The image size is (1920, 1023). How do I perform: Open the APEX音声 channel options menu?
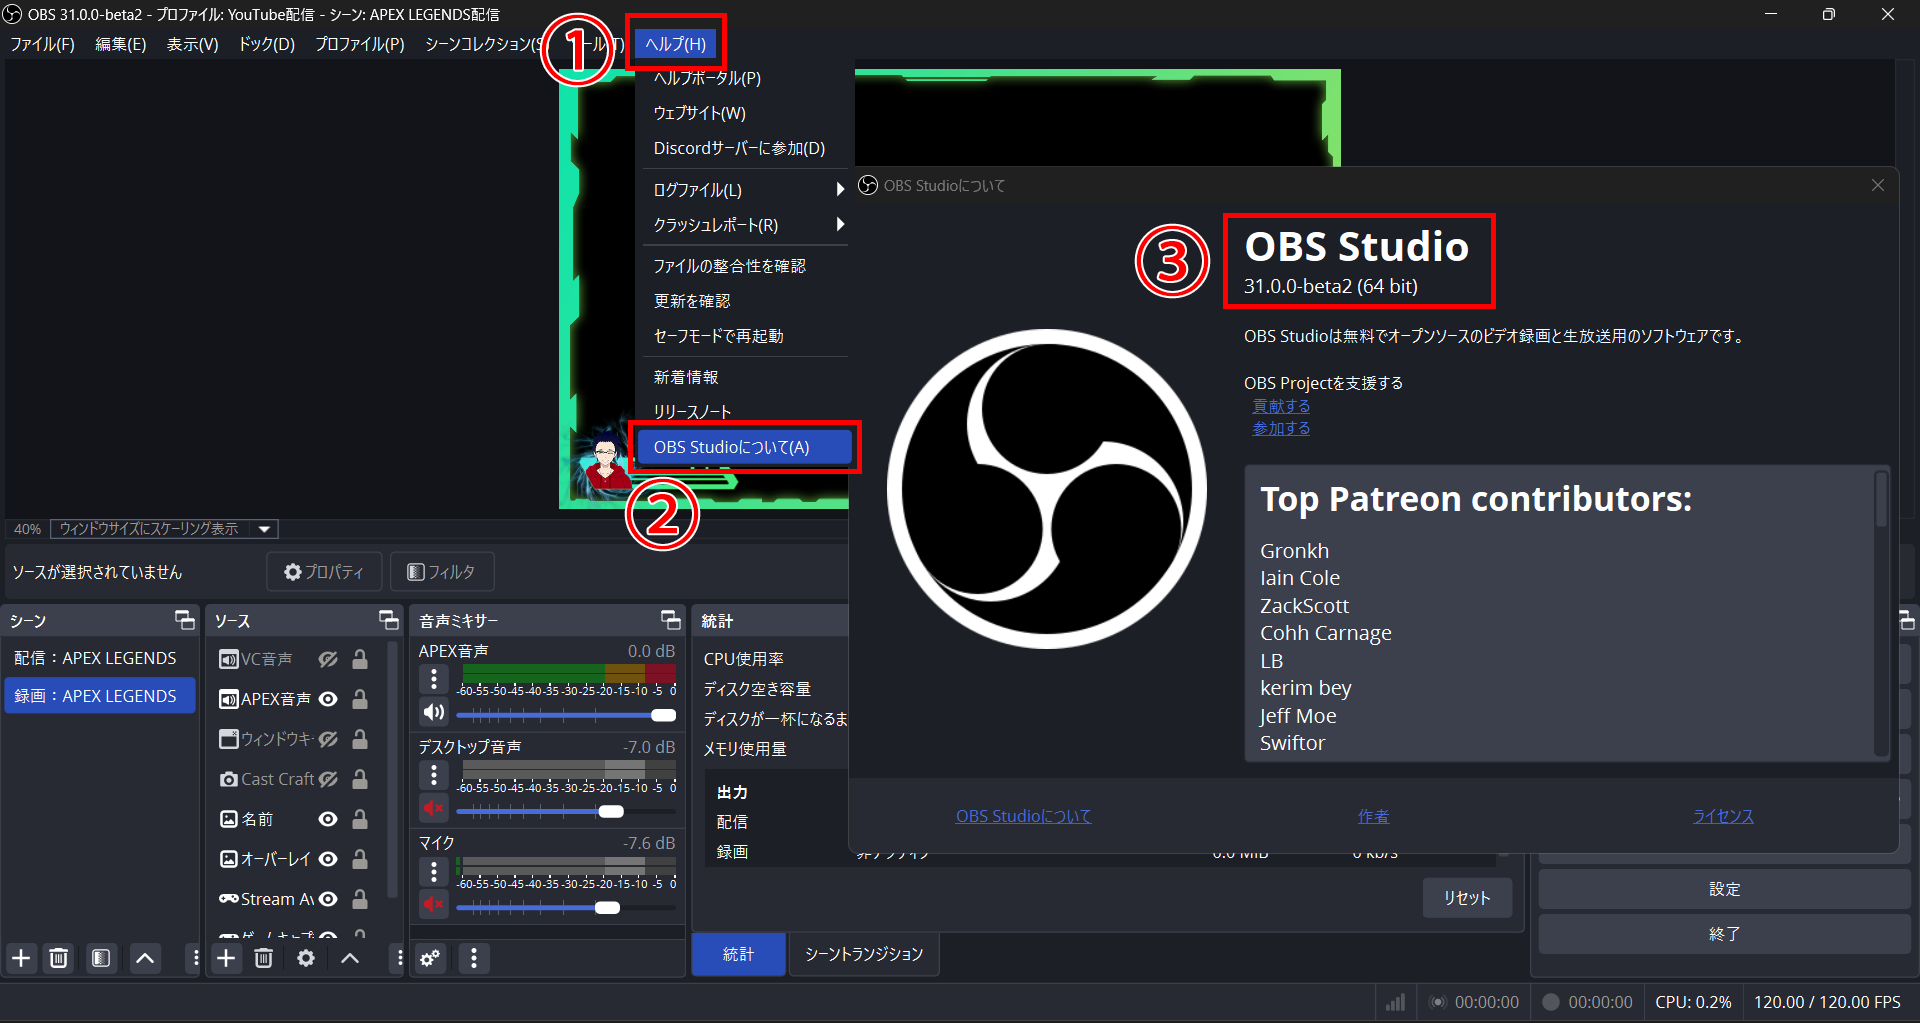pos(434,679)
